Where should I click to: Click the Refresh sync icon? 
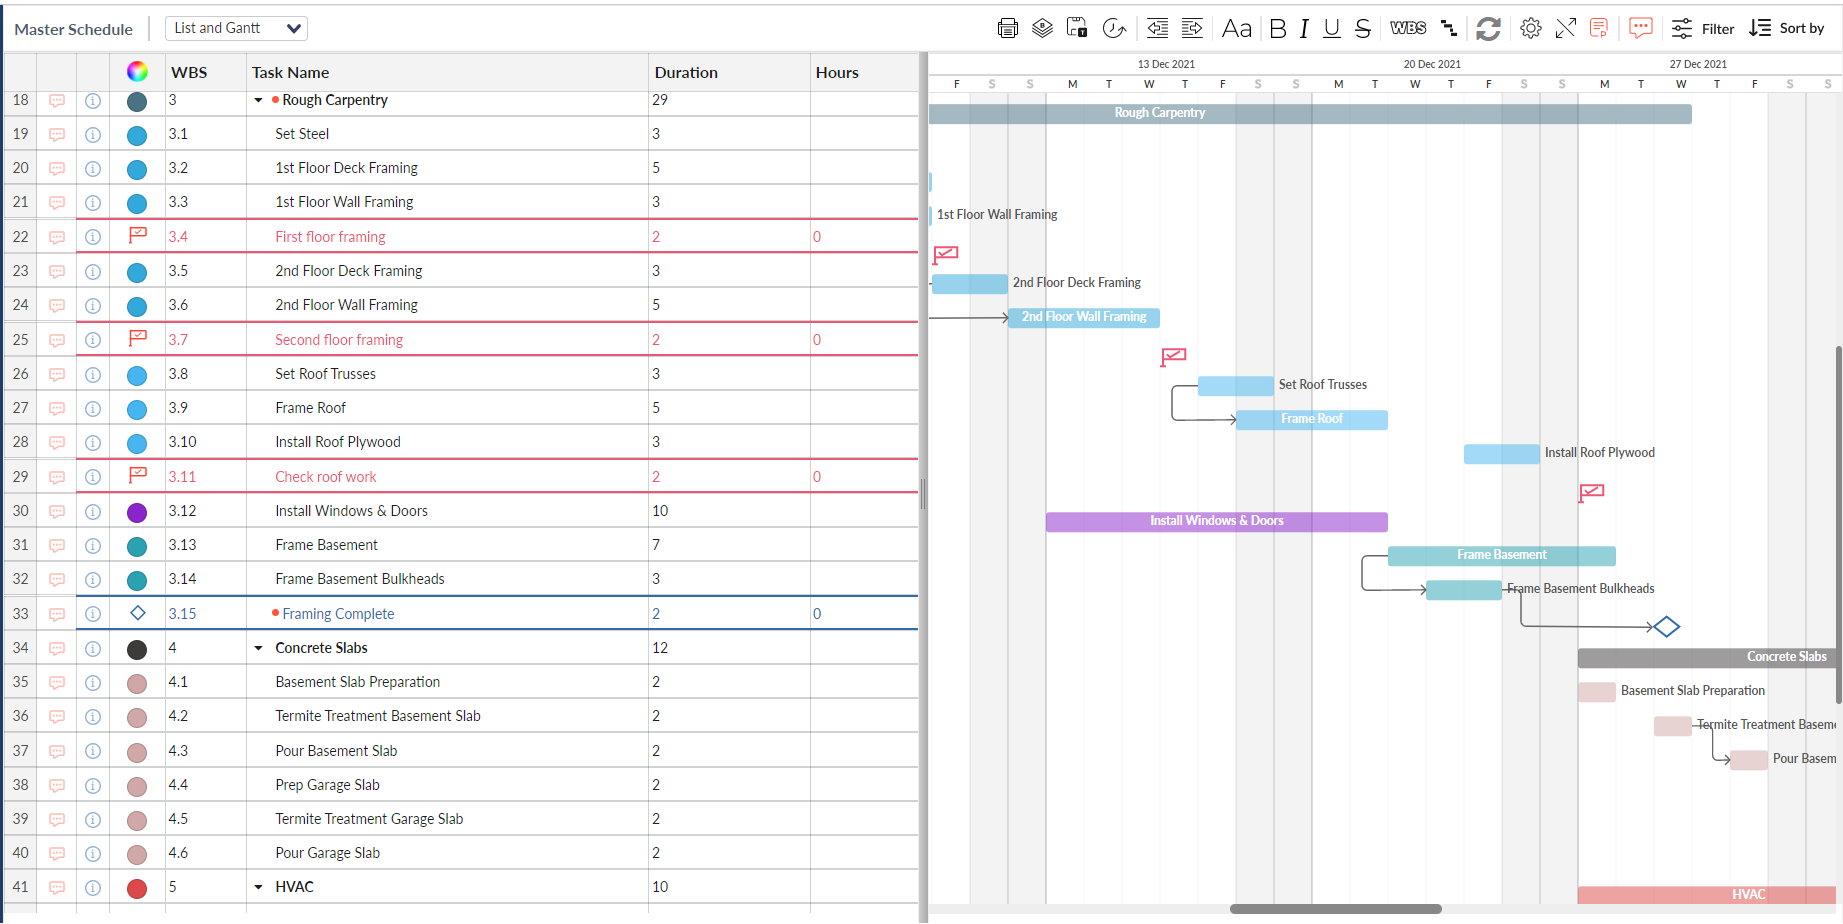coord(1488,29)
